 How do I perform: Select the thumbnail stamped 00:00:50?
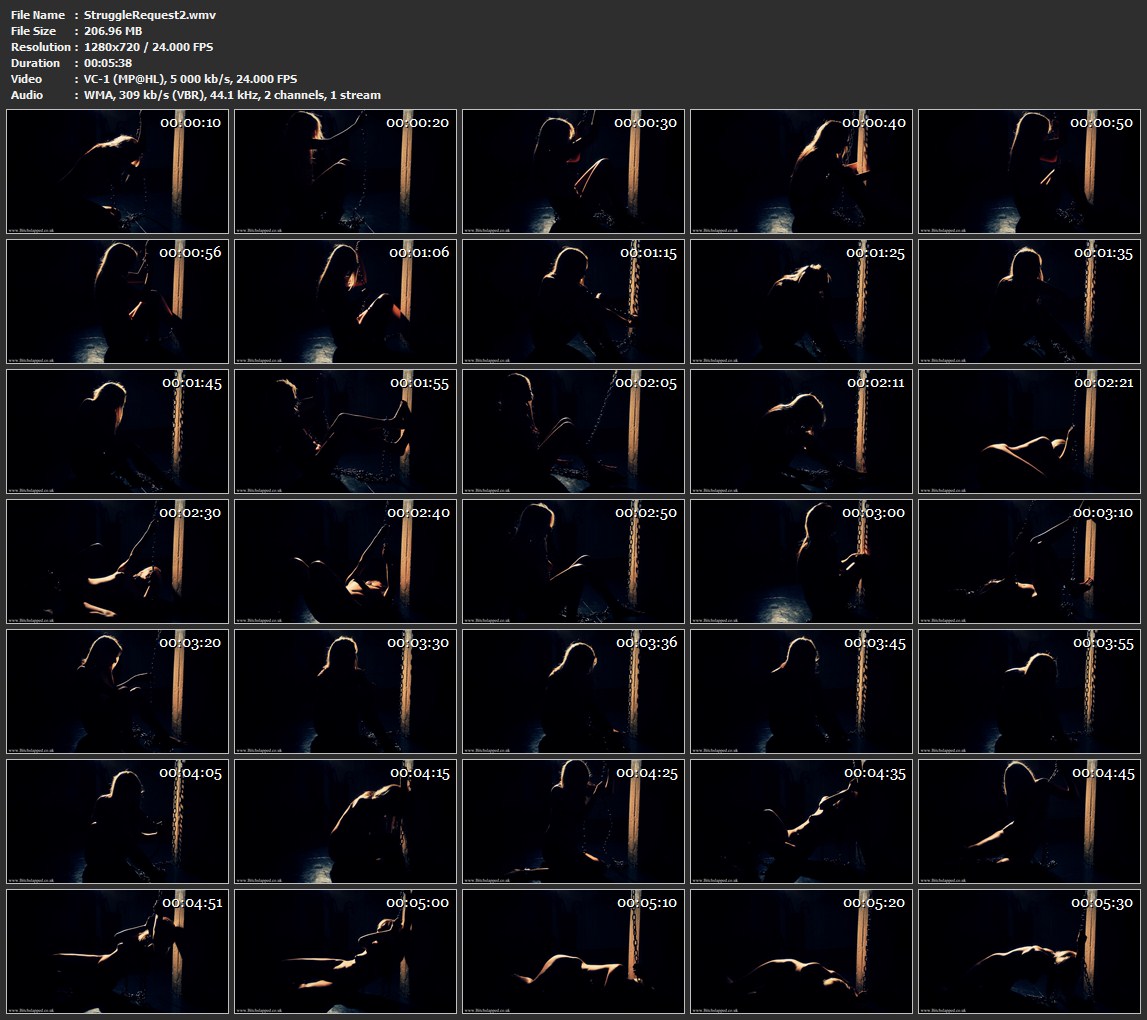(1029, 171)
